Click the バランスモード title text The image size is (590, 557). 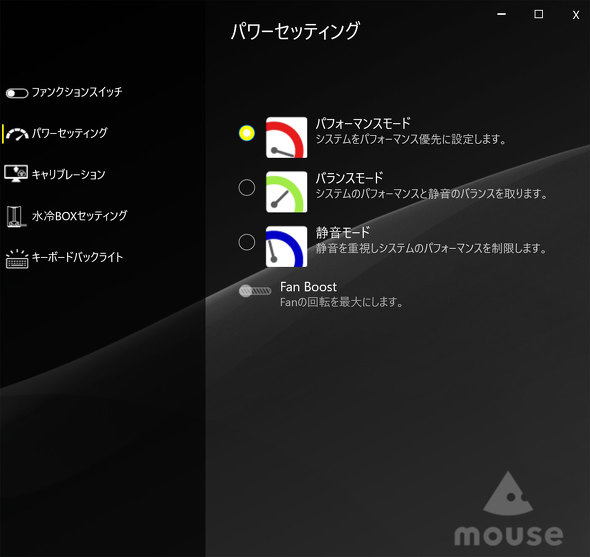click(349, 178)
